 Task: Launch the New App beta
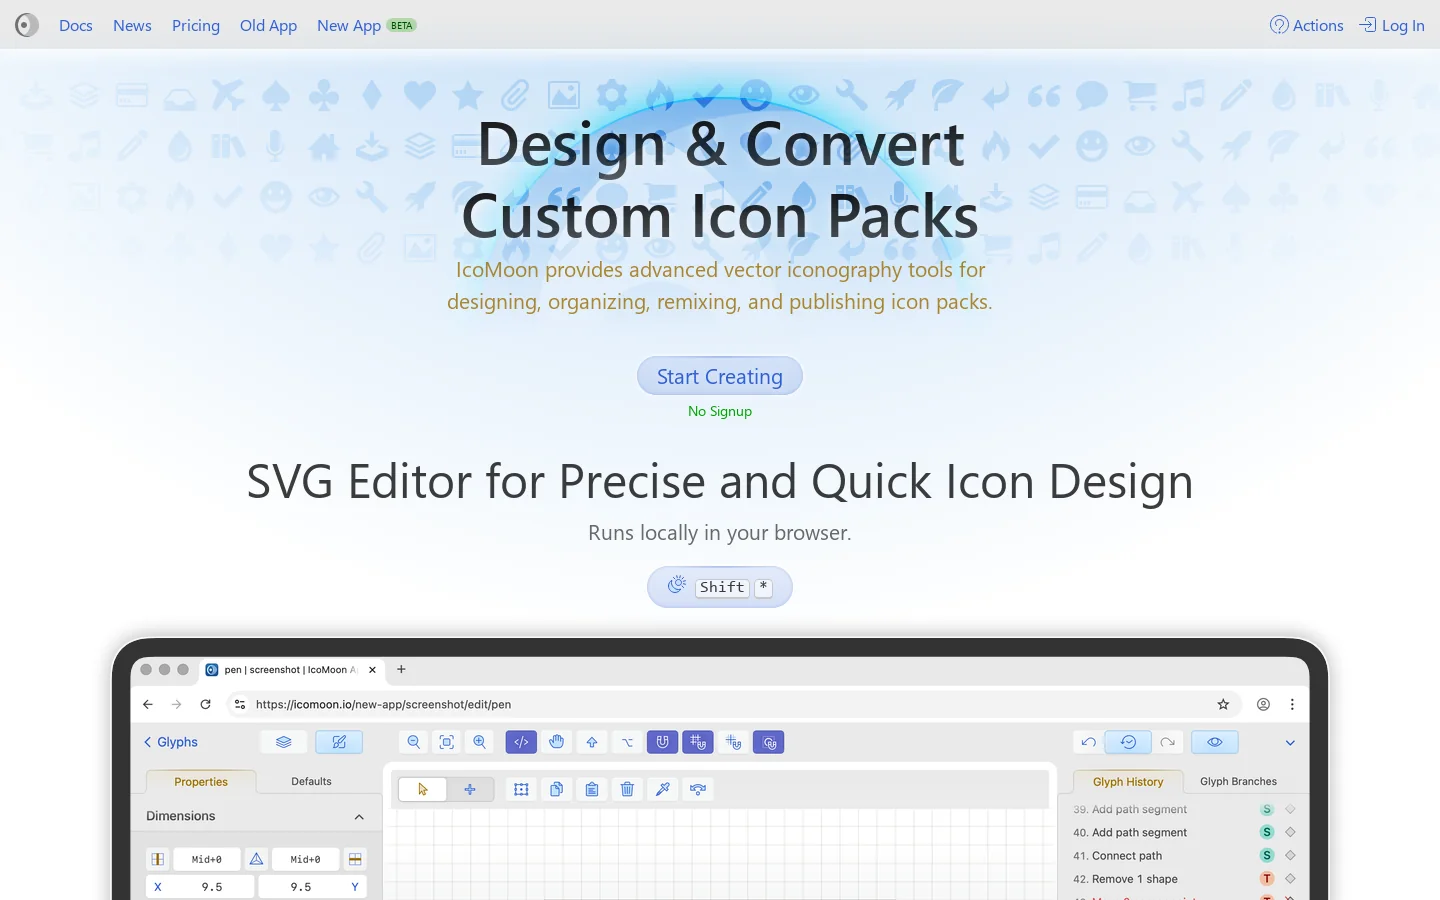point(366,25)
